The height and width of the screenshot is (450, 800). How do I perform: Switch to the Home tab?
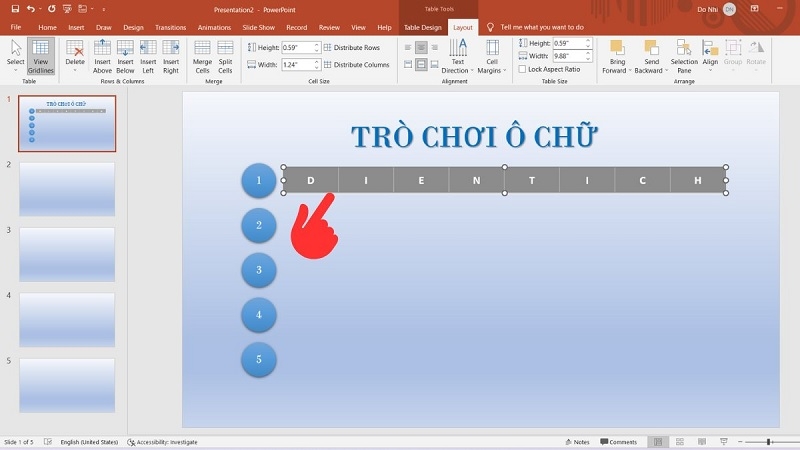click(47, 27)
